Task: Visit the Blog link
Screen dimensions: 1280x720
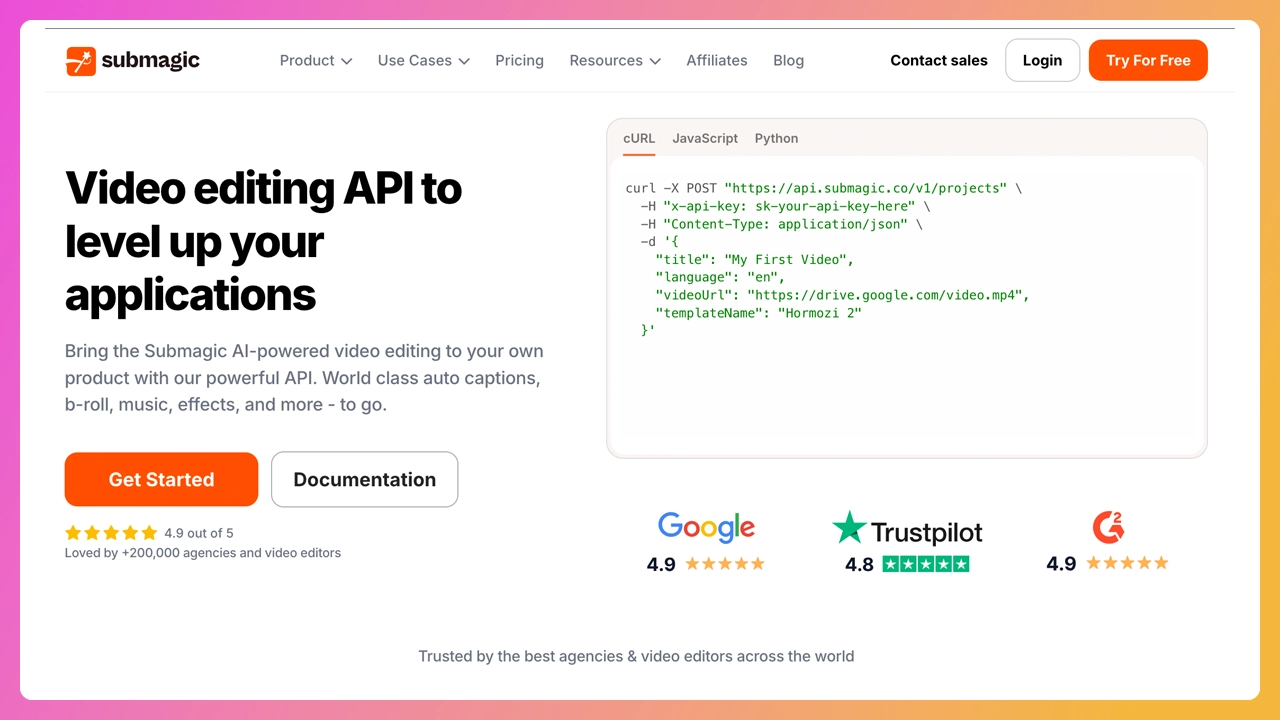Action: pos(788,60)
